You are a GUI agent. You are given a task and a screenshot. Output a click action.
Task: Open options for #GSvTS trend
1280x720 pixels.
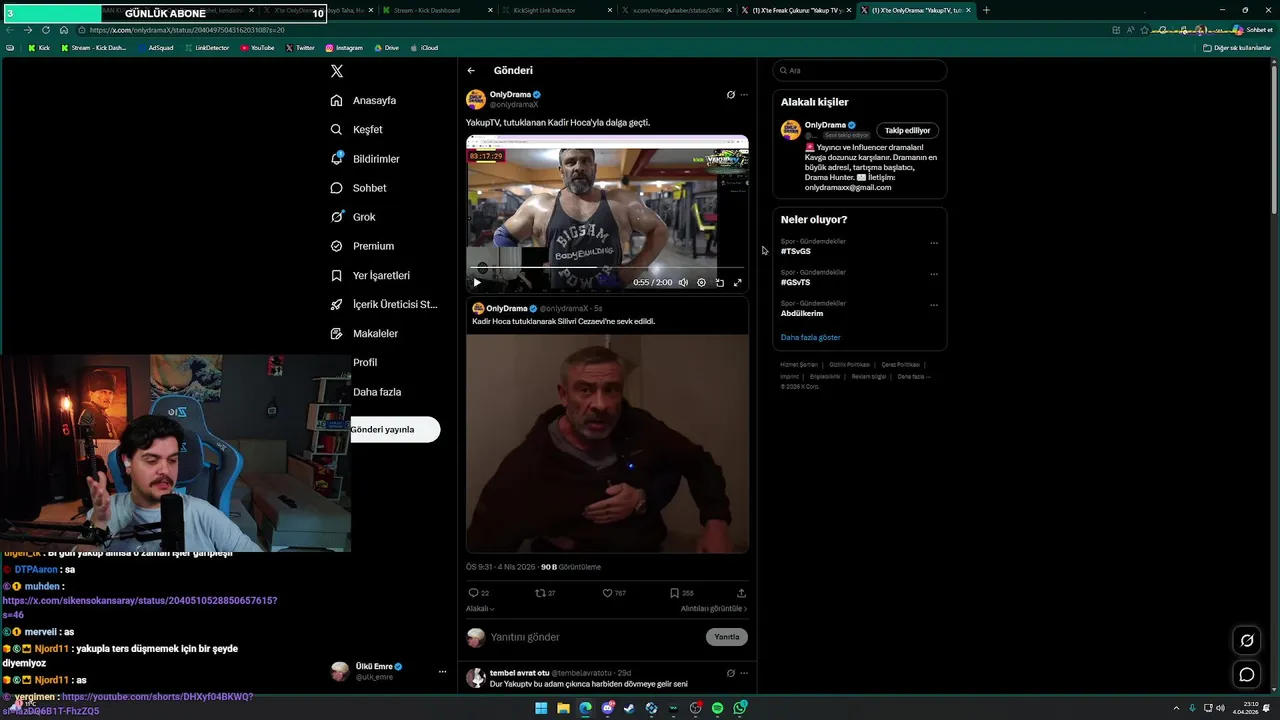pos(934,274)
